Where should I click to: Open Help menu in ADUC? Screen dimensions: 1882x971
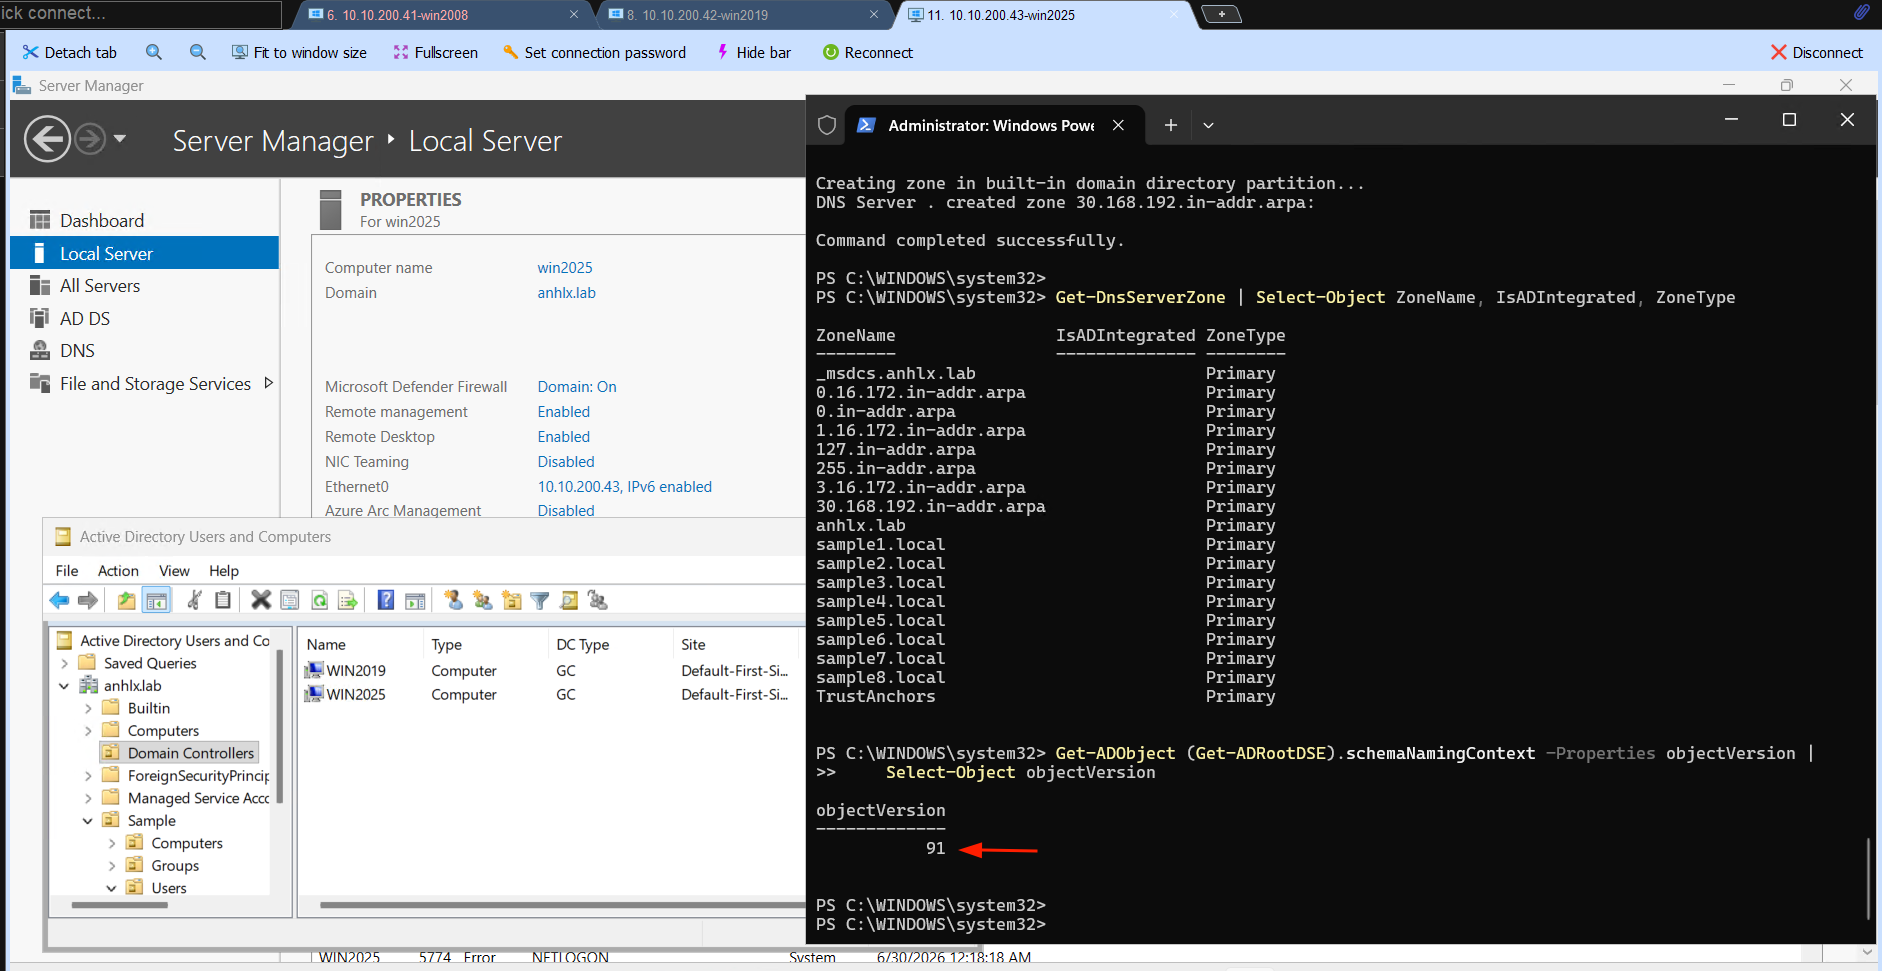(224, 571)
